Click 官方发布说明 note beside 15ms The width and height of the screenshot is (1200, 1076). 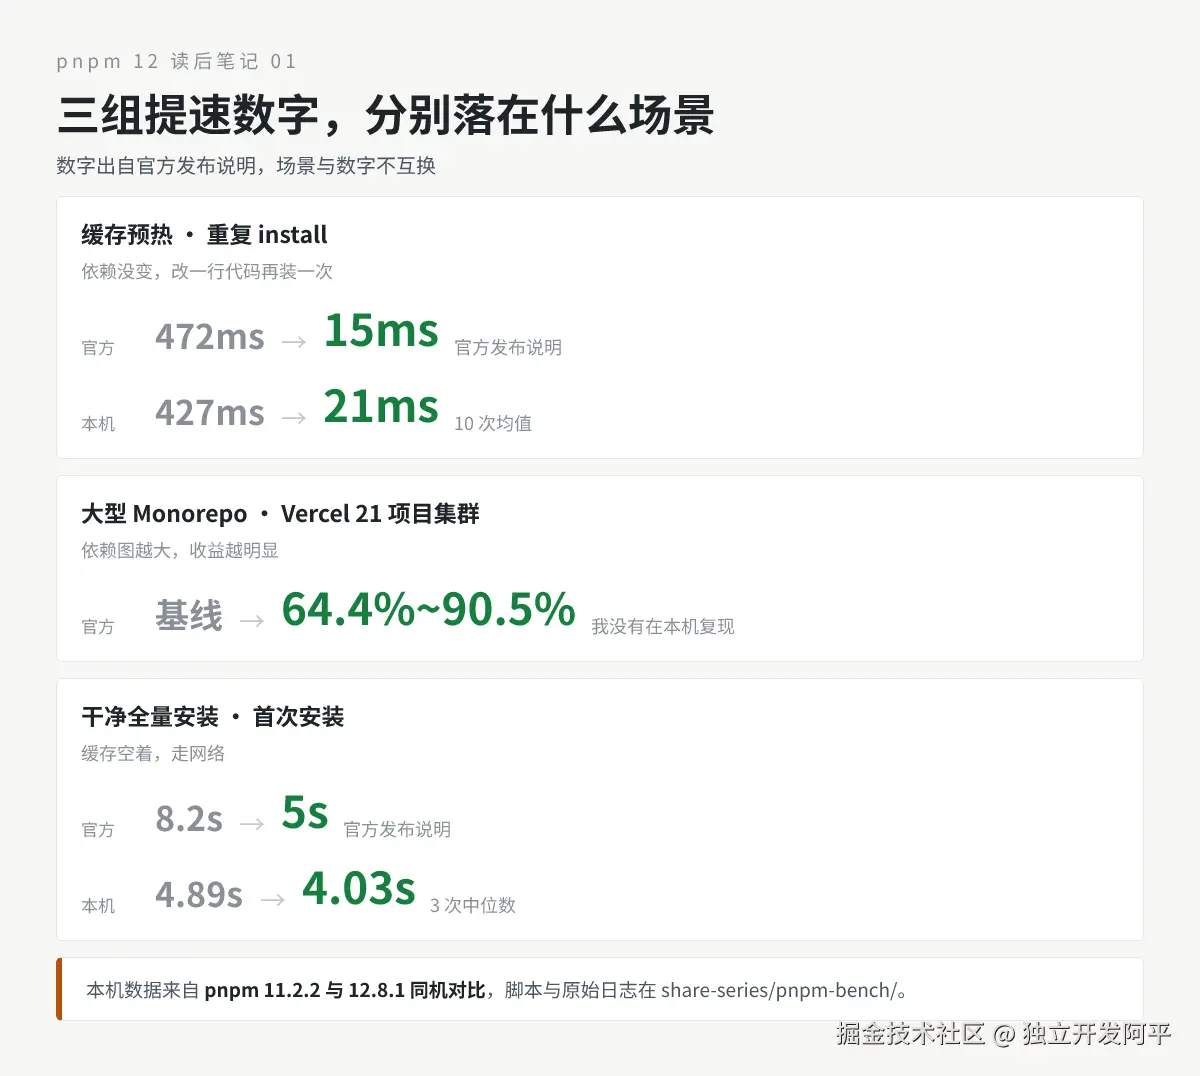pyautogui.click(x=508, y=348)
